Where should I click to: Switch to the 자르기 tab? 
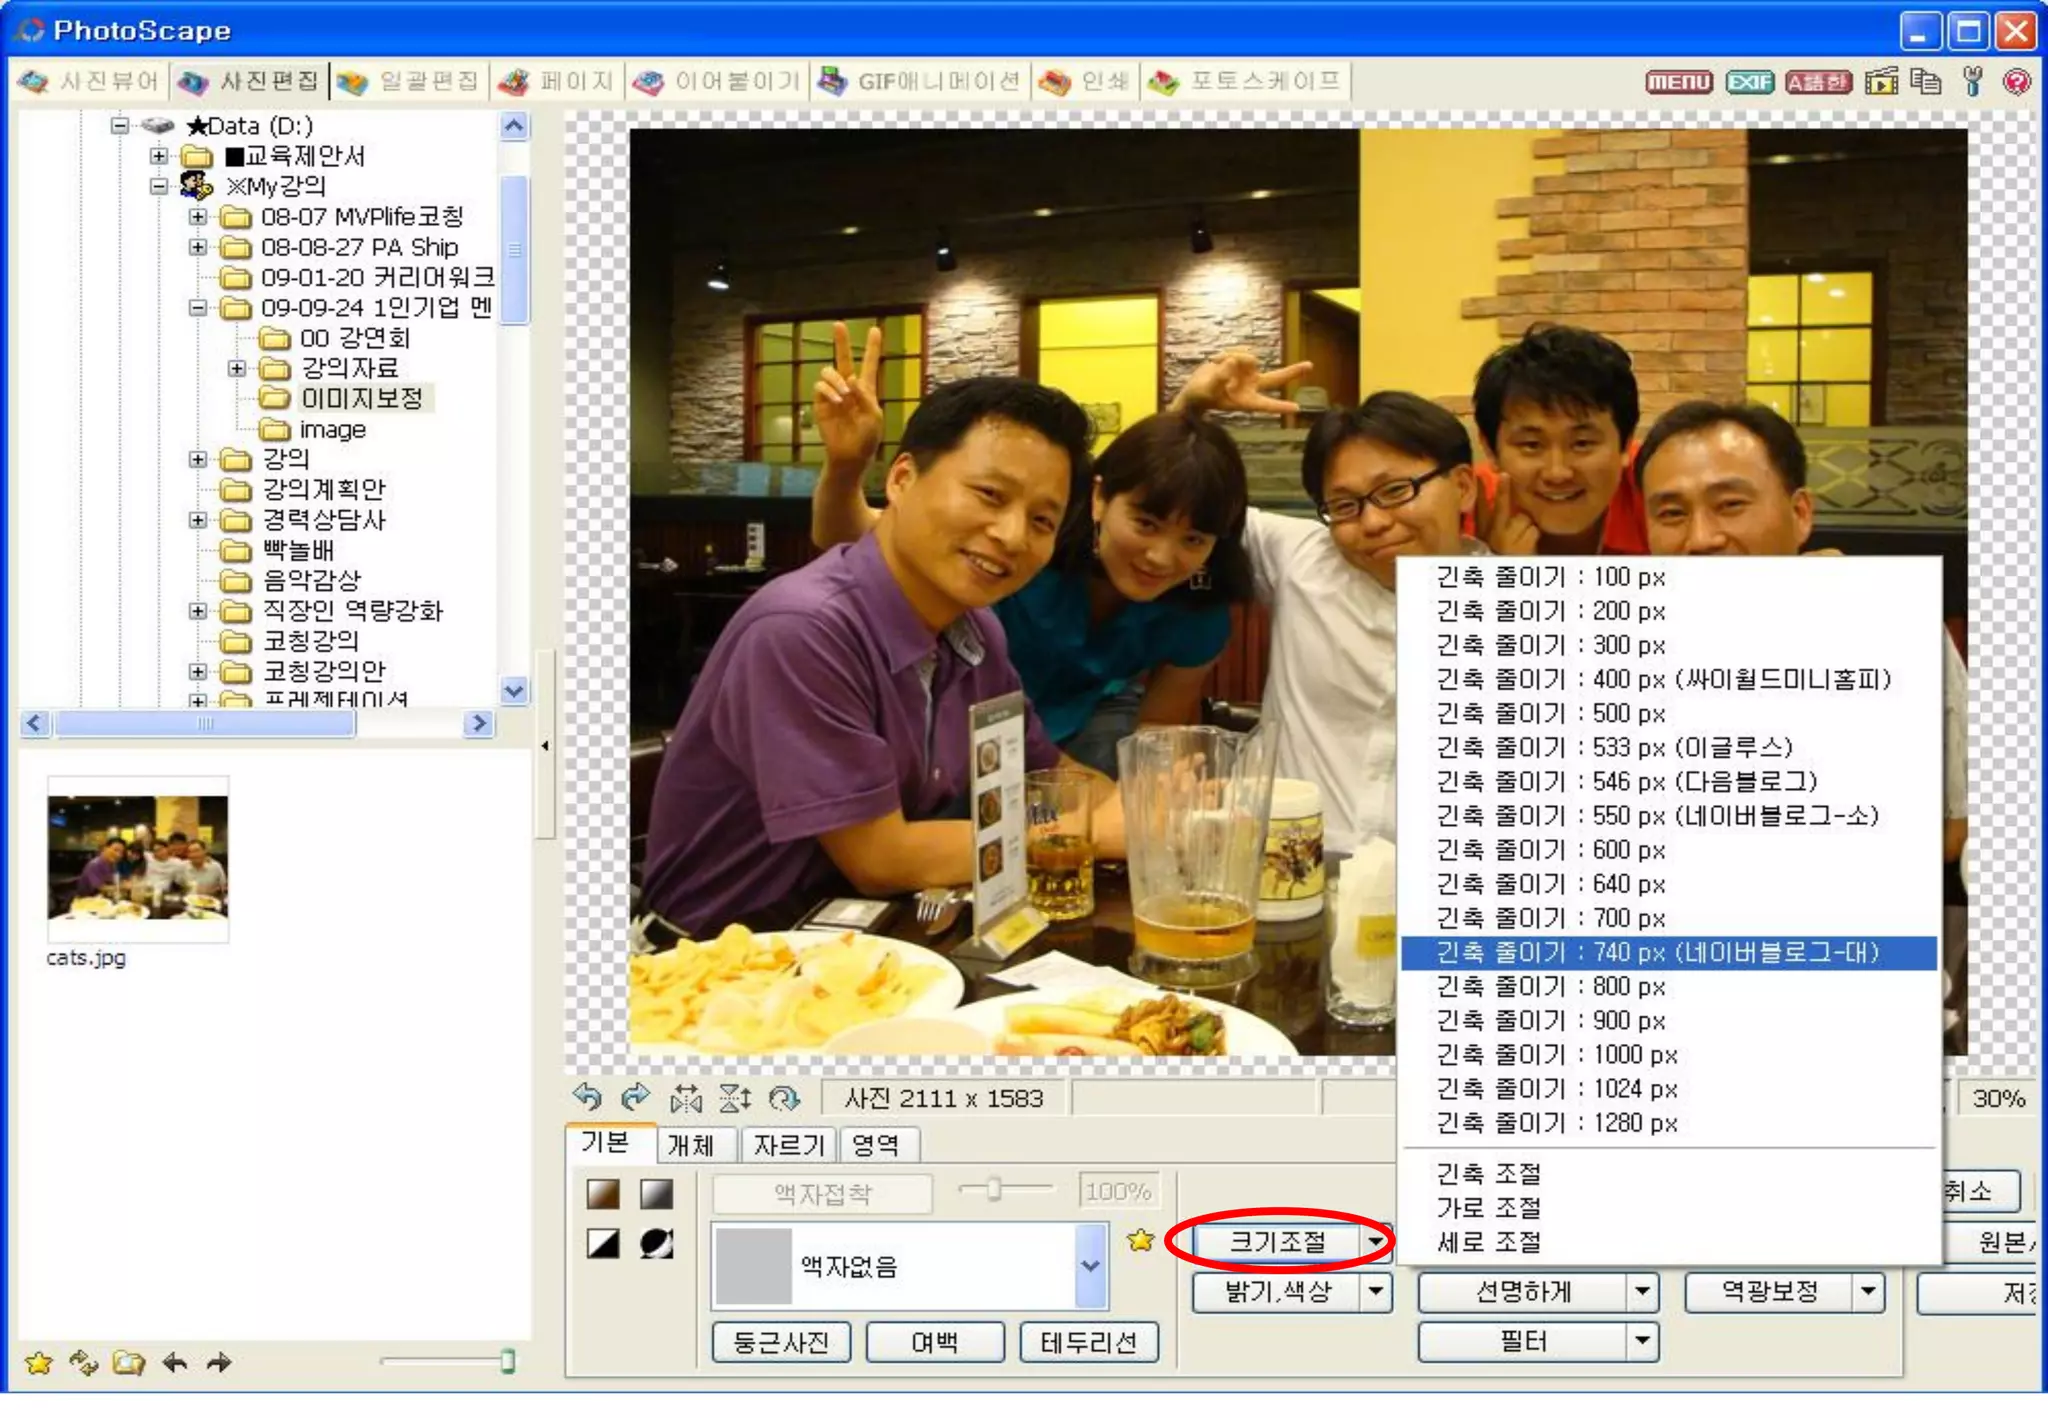pyautogui.click(x=788, y=1145)
